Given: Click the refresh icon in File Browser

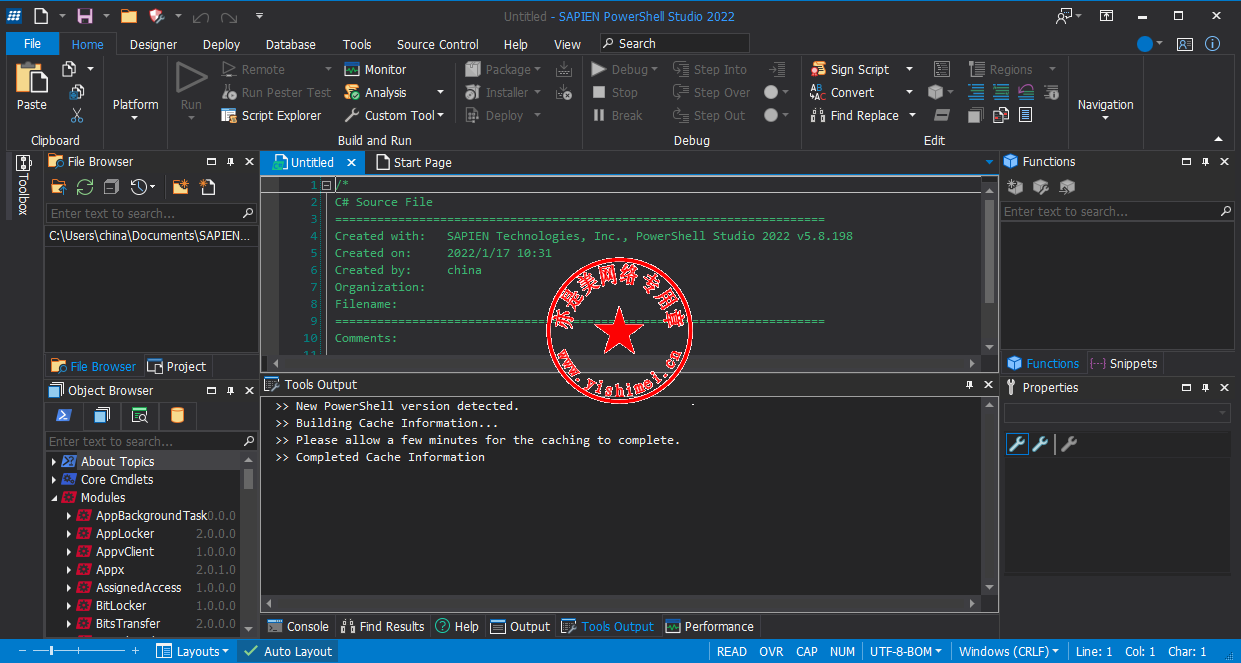Looking at the screenshot, I should click(85, 187).
